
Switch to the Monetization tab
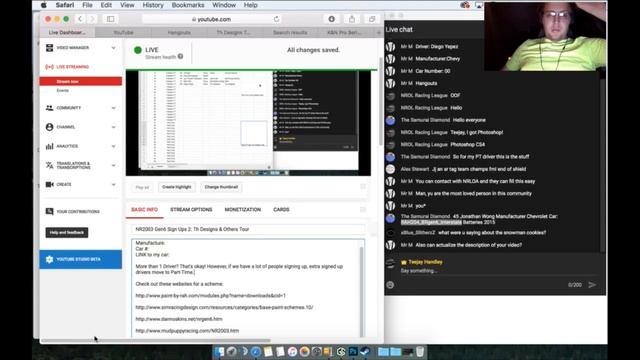coord(242,209)
